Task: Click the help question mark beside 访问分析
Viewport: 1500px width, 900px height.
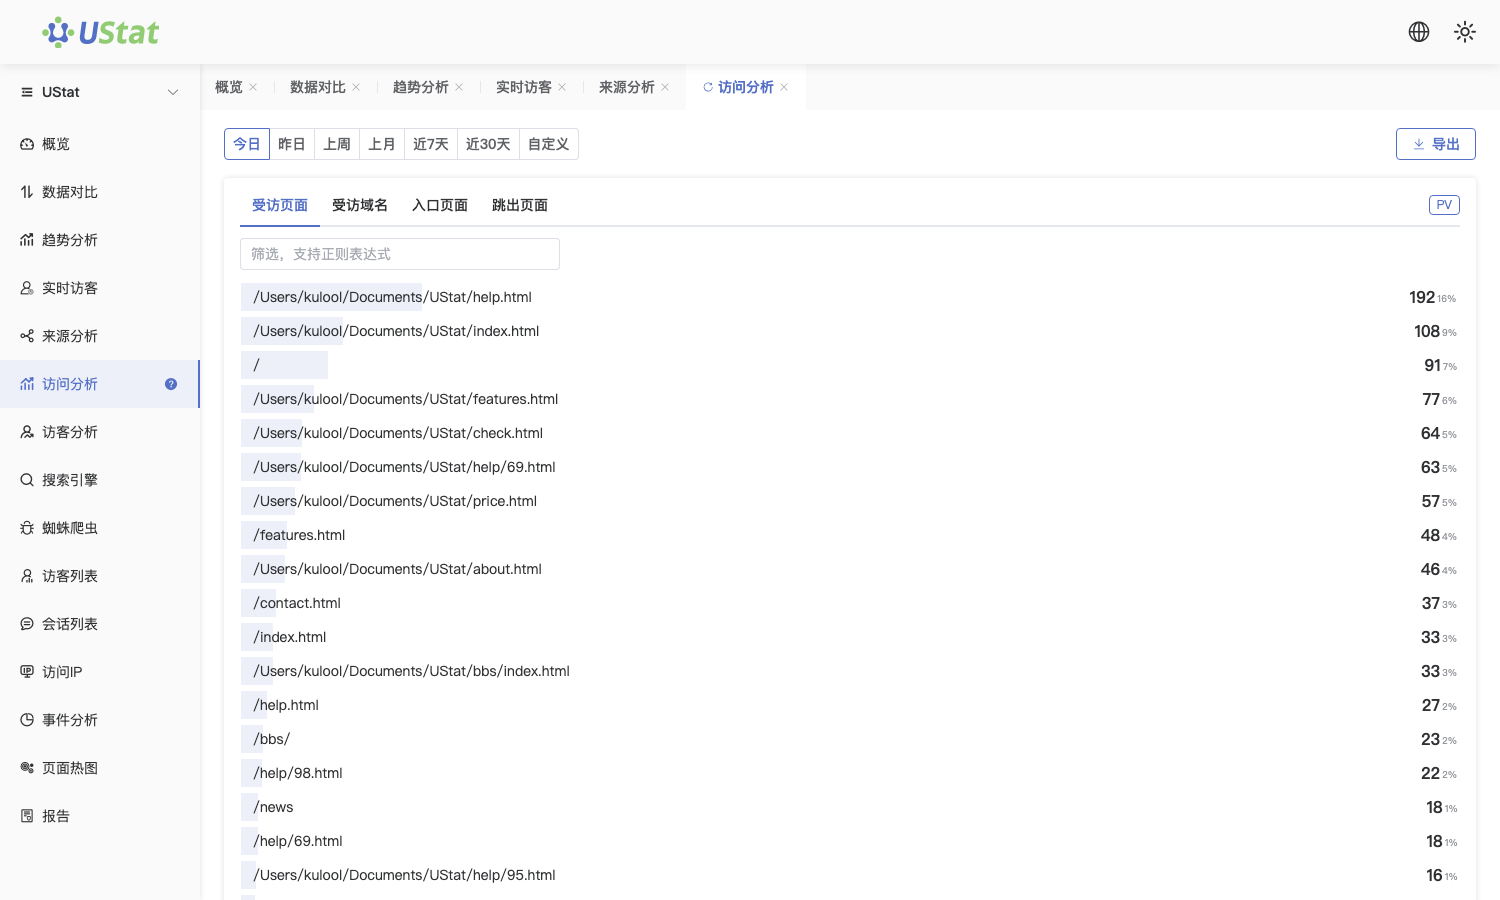Action: [171, 384]
